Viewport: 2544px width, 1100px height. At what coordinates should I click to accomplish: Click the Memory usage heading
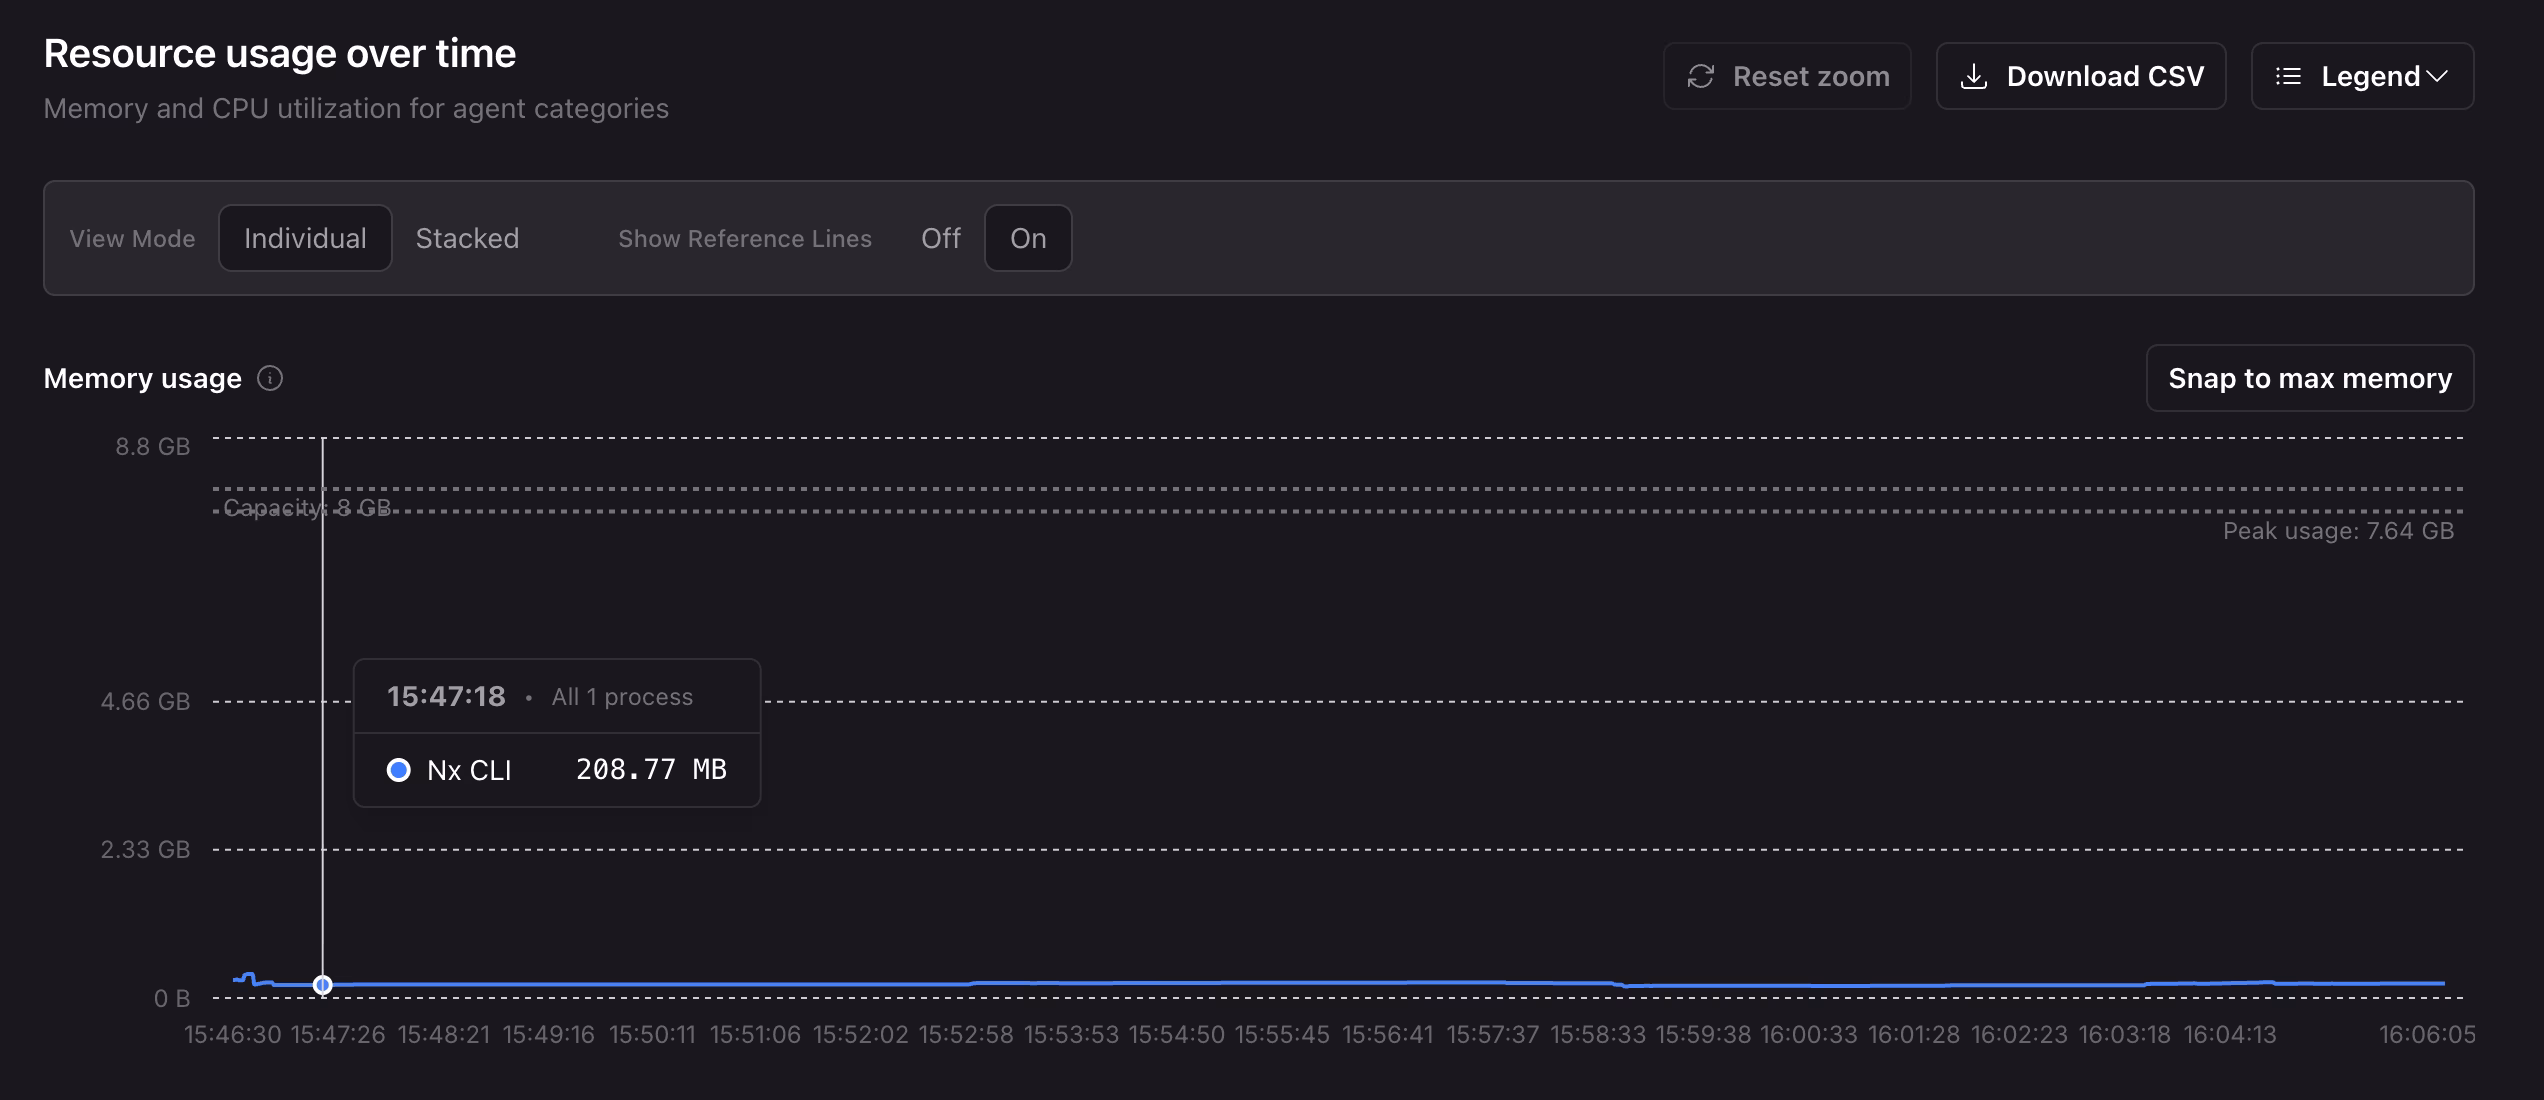click(143, 378)
